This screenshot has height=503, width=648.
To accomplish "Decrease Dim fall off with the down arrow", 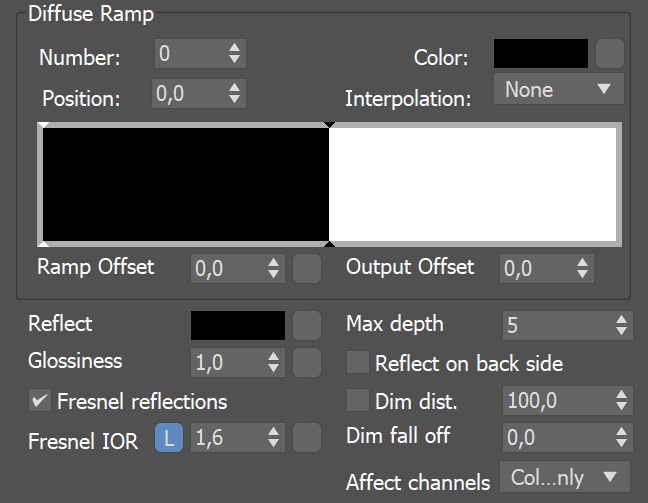I will pyautogui.click(x=621, y=443).
